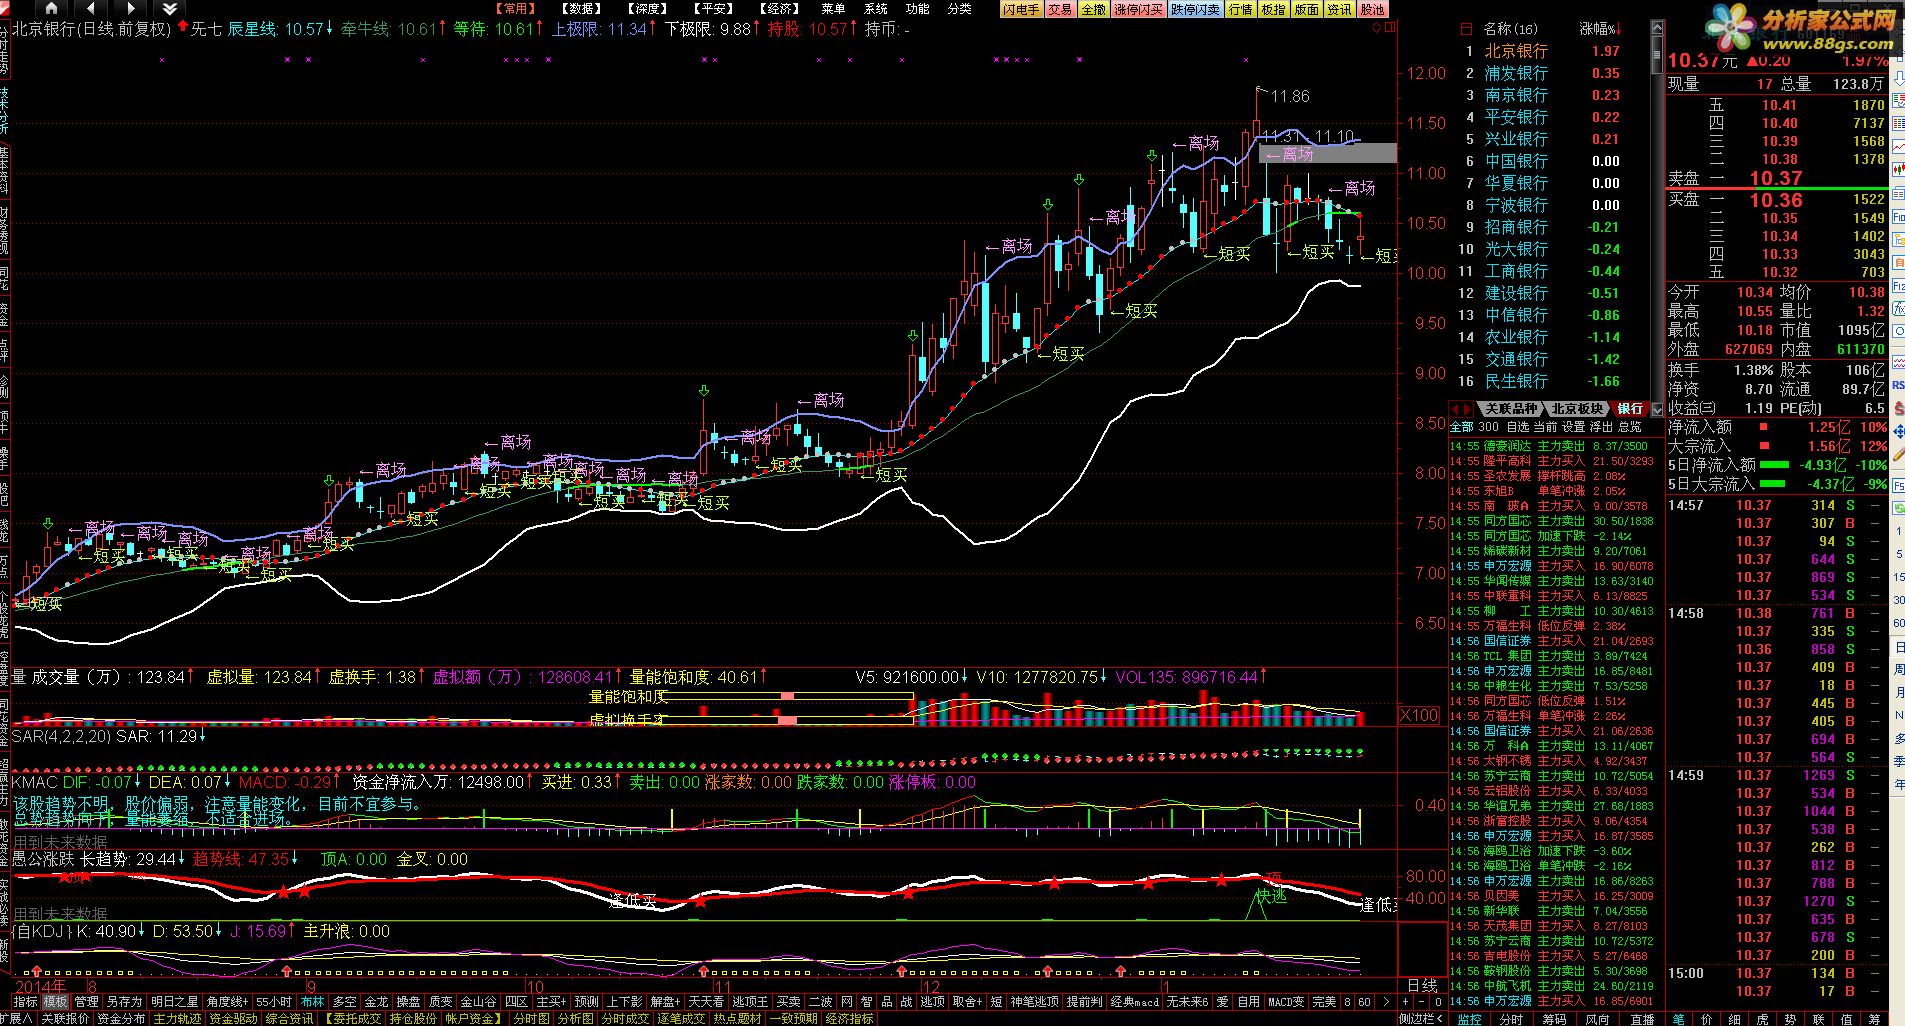Image resolution: width=1905 pixels, height=1026 pixels.
Task: Open the 关联报价 bottom tab
Action: [x=65, y=1018]
